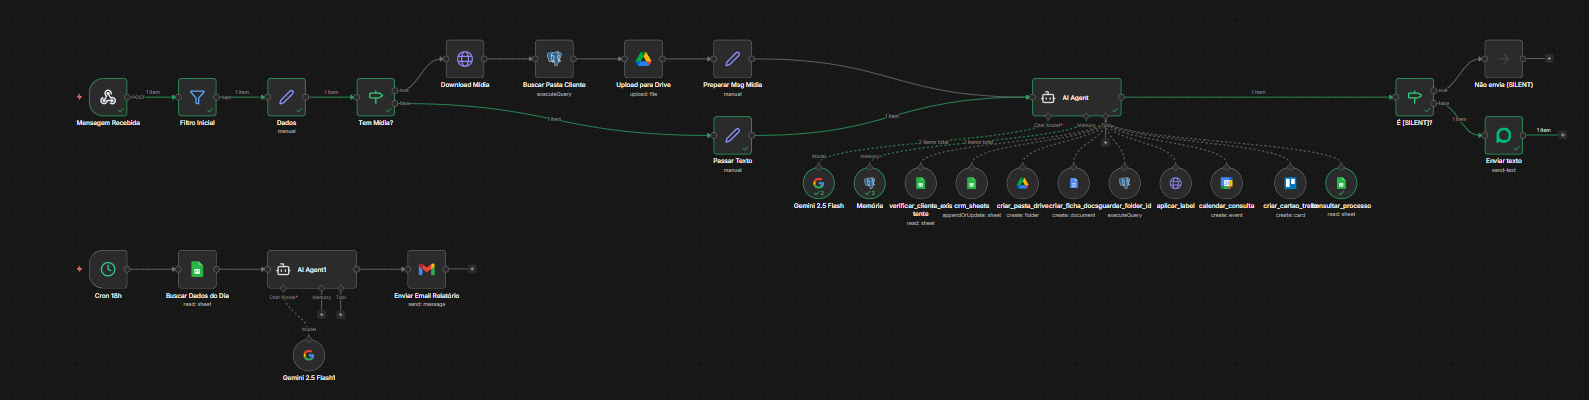
Task: Open the Dados edit node
Action: click(x=286, y=97)
